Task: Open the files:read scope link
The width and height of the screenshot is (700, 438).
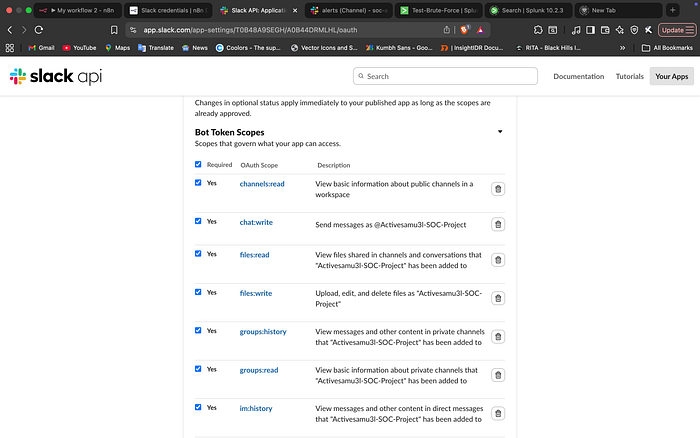Action: [x=254, y=255]
